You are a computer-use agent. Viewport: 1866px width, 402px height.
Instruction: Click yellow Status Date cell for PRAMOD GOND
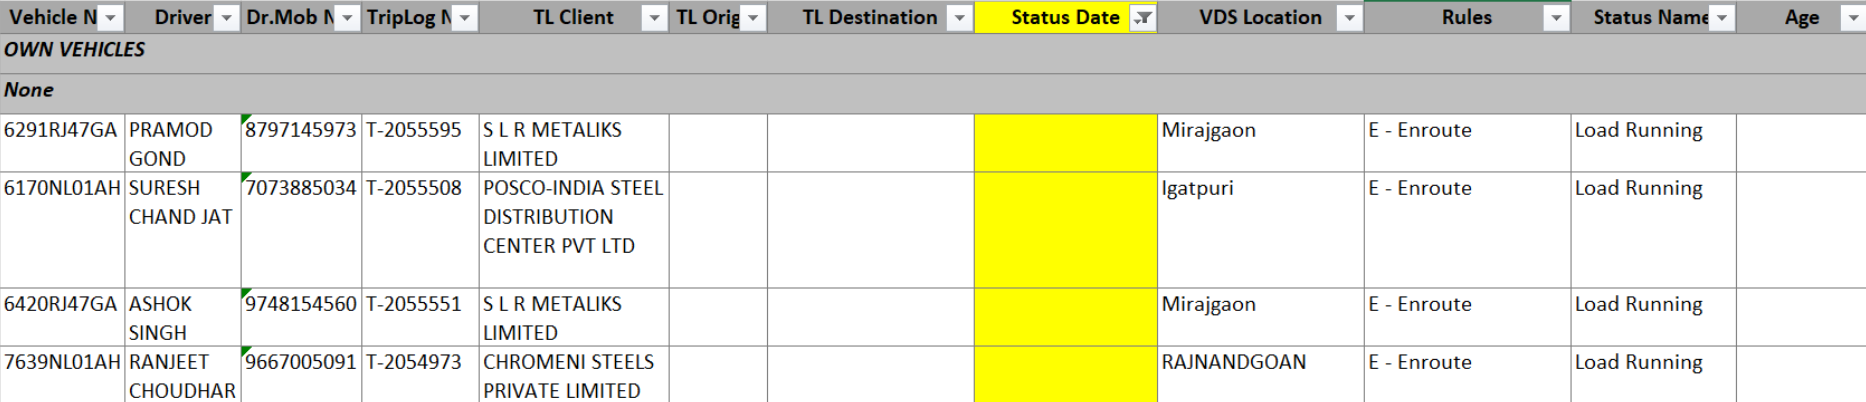tap(1065, 143)
